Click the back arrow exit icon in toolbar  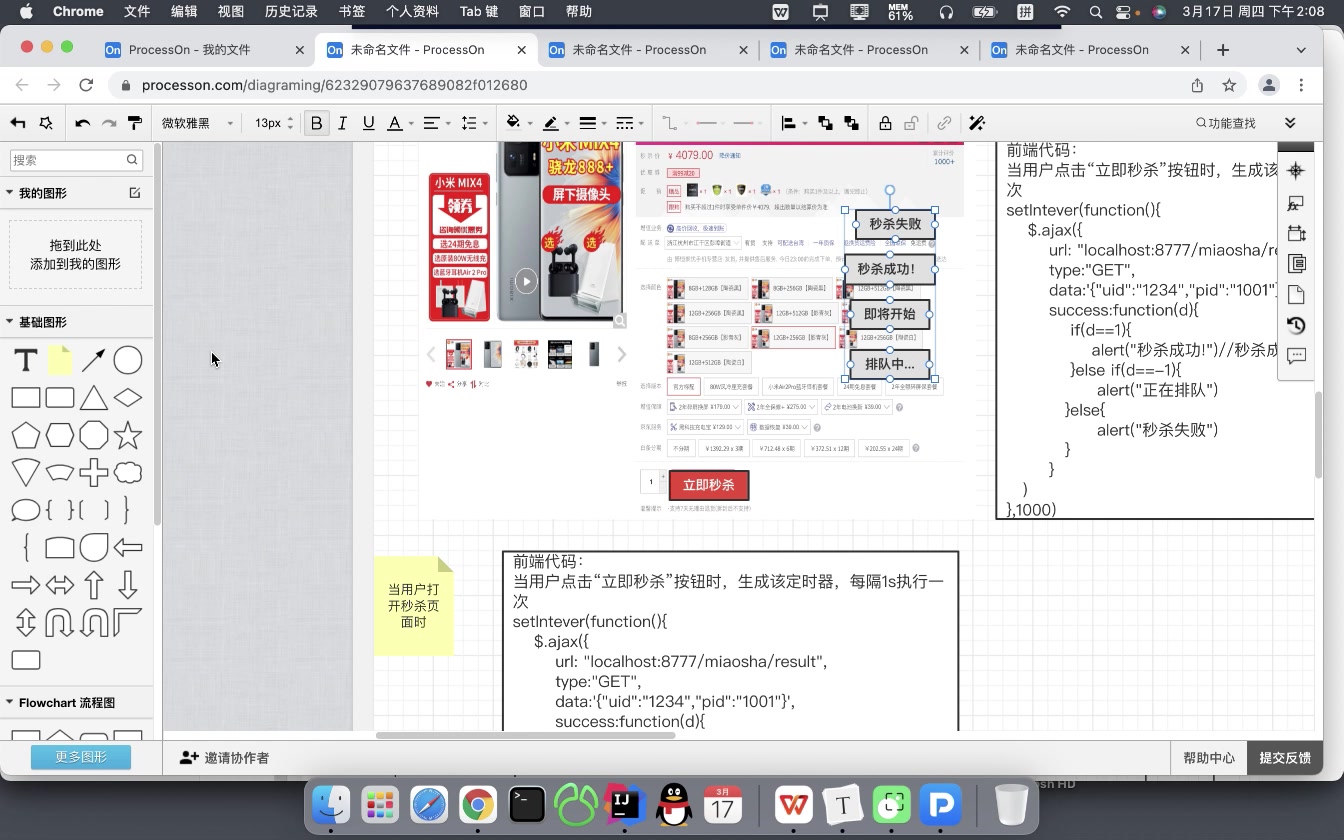(18, 123)
